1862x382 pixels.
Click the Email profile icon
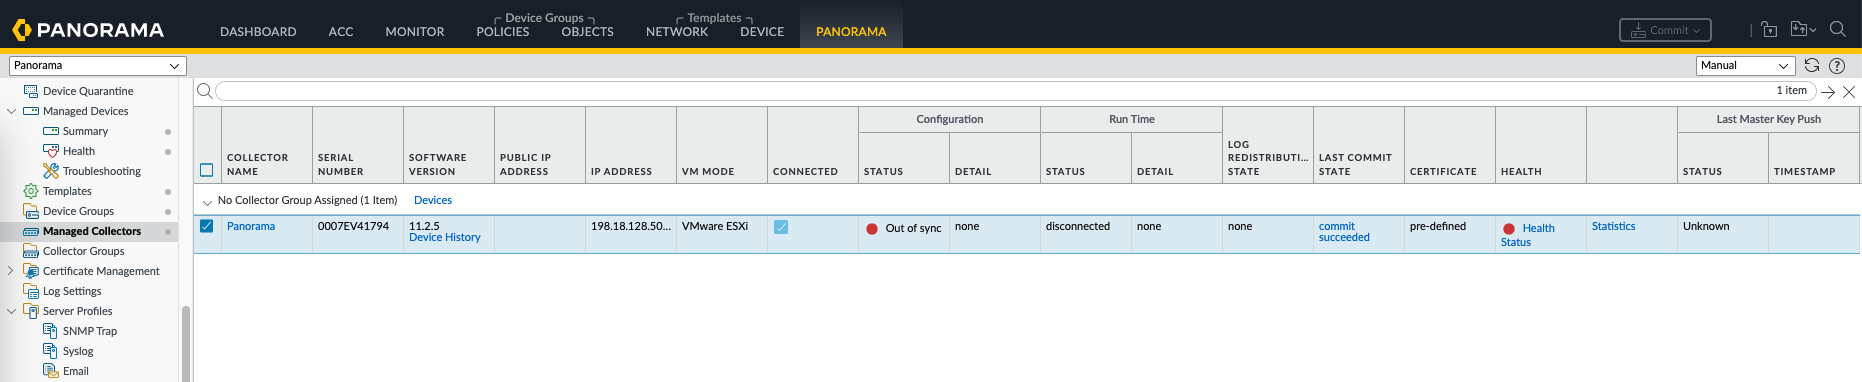[x=51, y=371]
